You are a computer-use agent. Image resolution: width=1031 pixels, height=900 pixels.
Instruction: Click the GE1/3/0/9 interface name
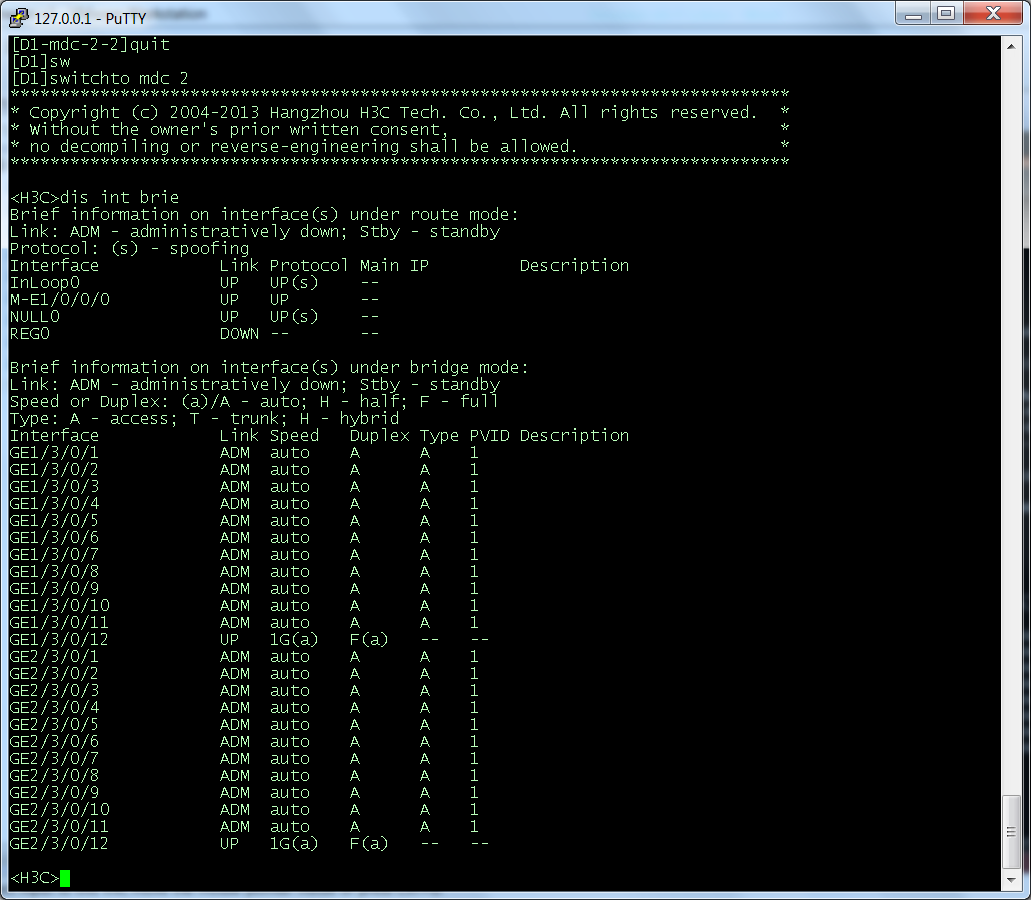click(55, 589)
